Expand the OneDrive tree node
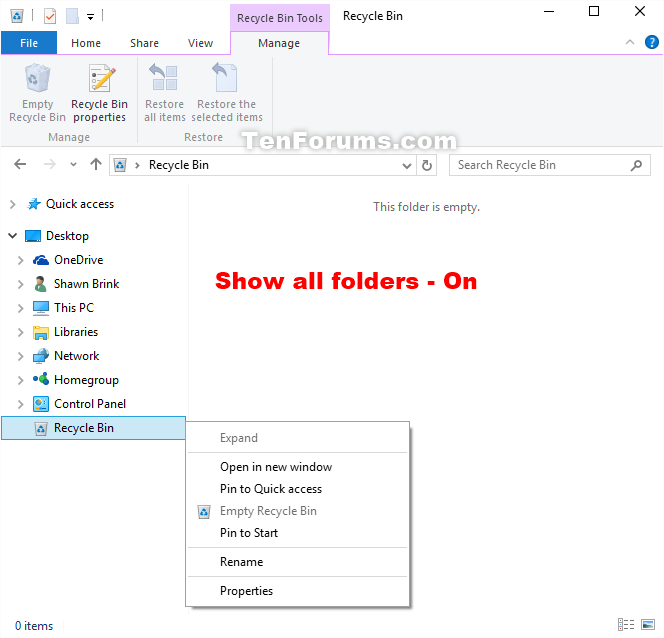The width and height of the screenshot is (664, 638). (20, 260)
